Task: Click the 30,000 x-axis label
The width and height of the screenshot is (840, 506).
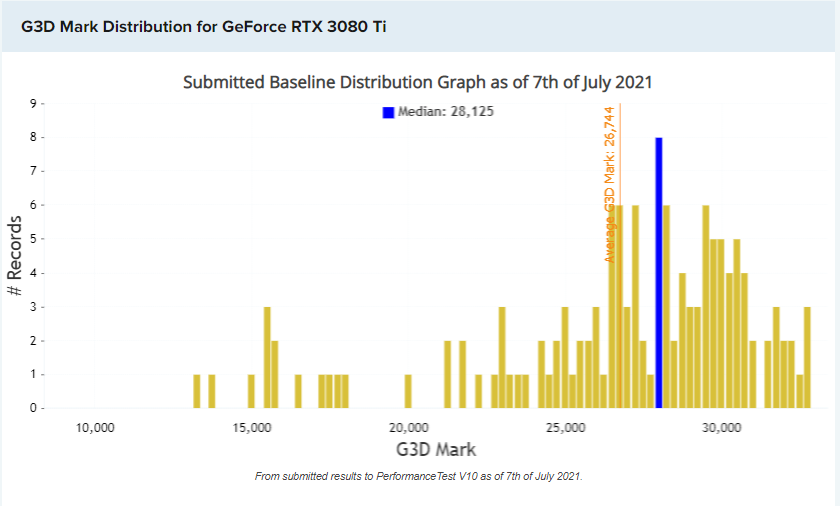Action: click(x=722, y=428)
